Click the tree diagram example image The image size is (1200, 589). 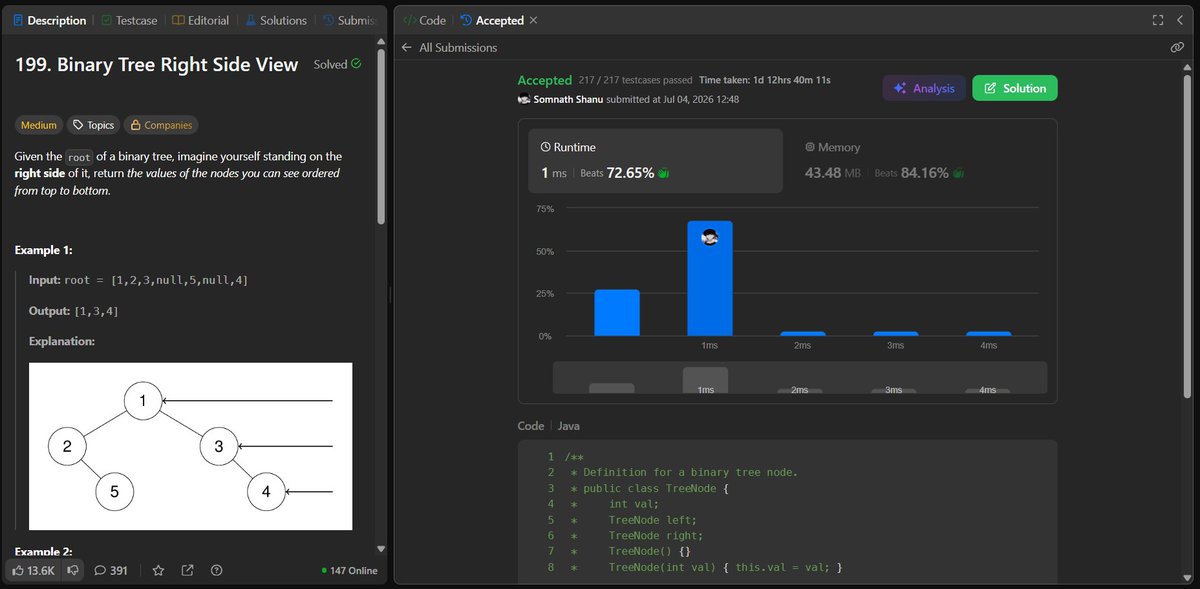point(190,446)
